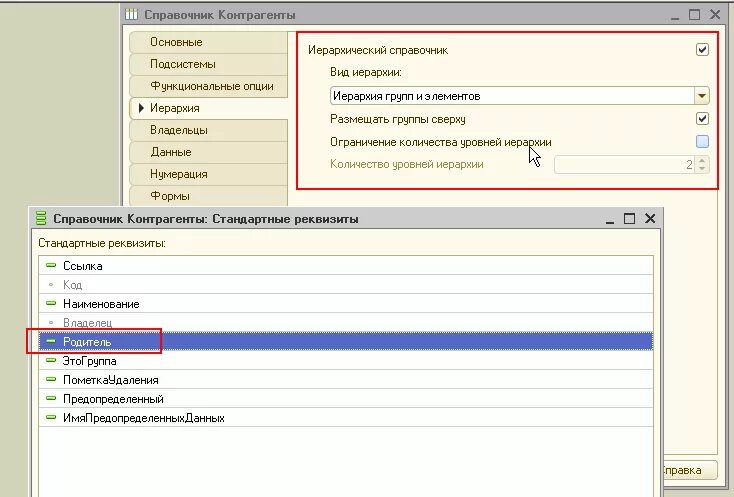Uncheck Иерархический справочник checkbox
734x497 pixels.
(702, 50)
